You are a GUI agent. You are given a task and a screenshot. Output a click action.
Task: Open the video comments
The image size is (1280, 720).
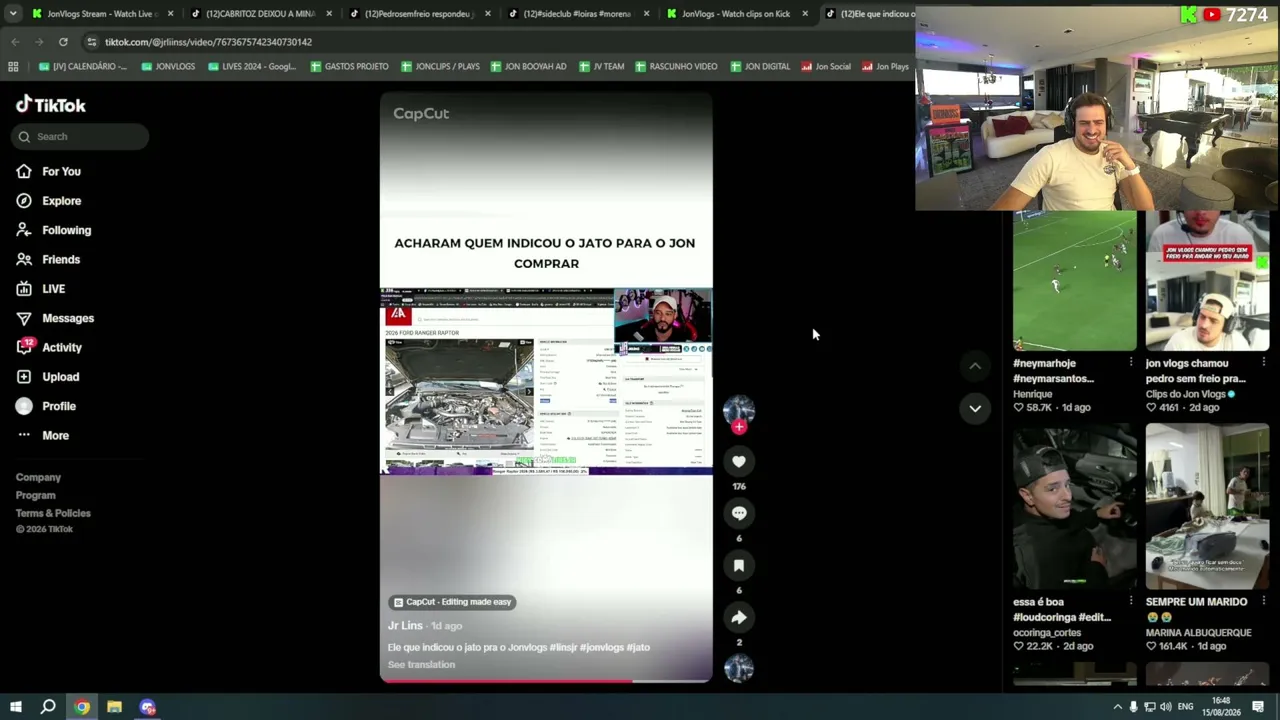pos(739,513)
